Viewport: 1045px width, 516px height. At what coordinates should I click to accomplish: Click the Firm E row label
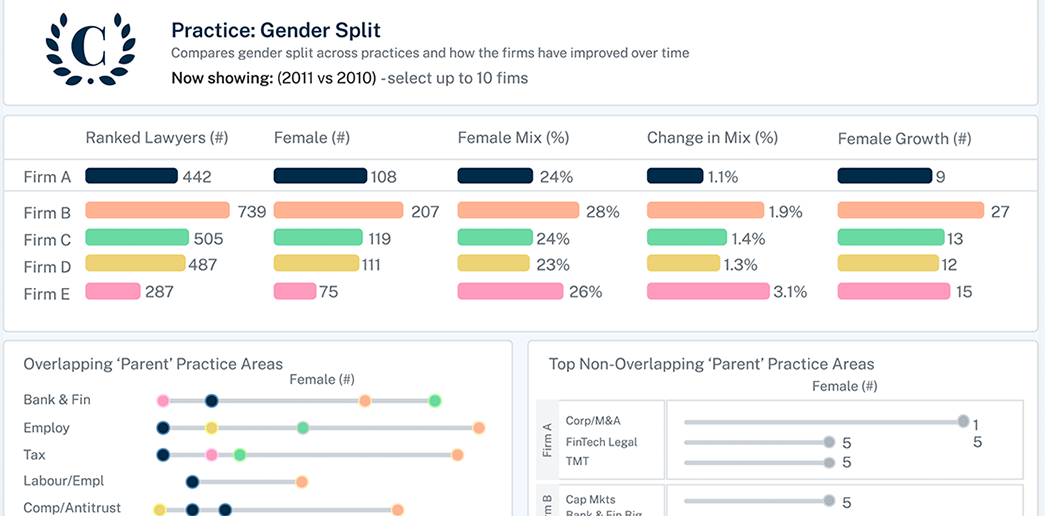coord(48,292)
